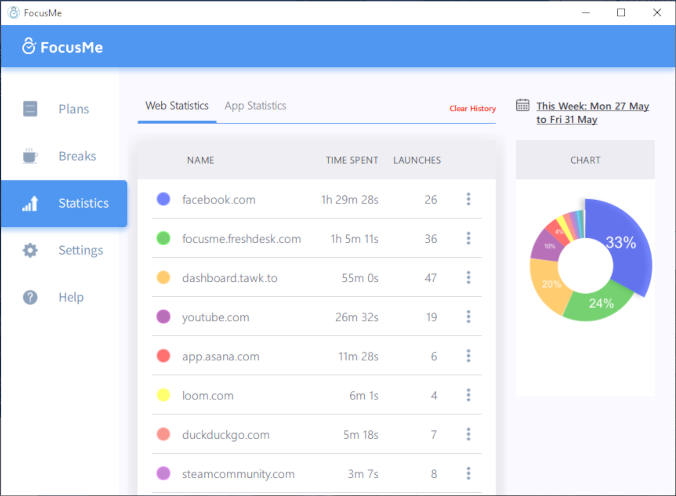
Task: Open options menu for steamcommunity.com row
Action: point(468,474)
